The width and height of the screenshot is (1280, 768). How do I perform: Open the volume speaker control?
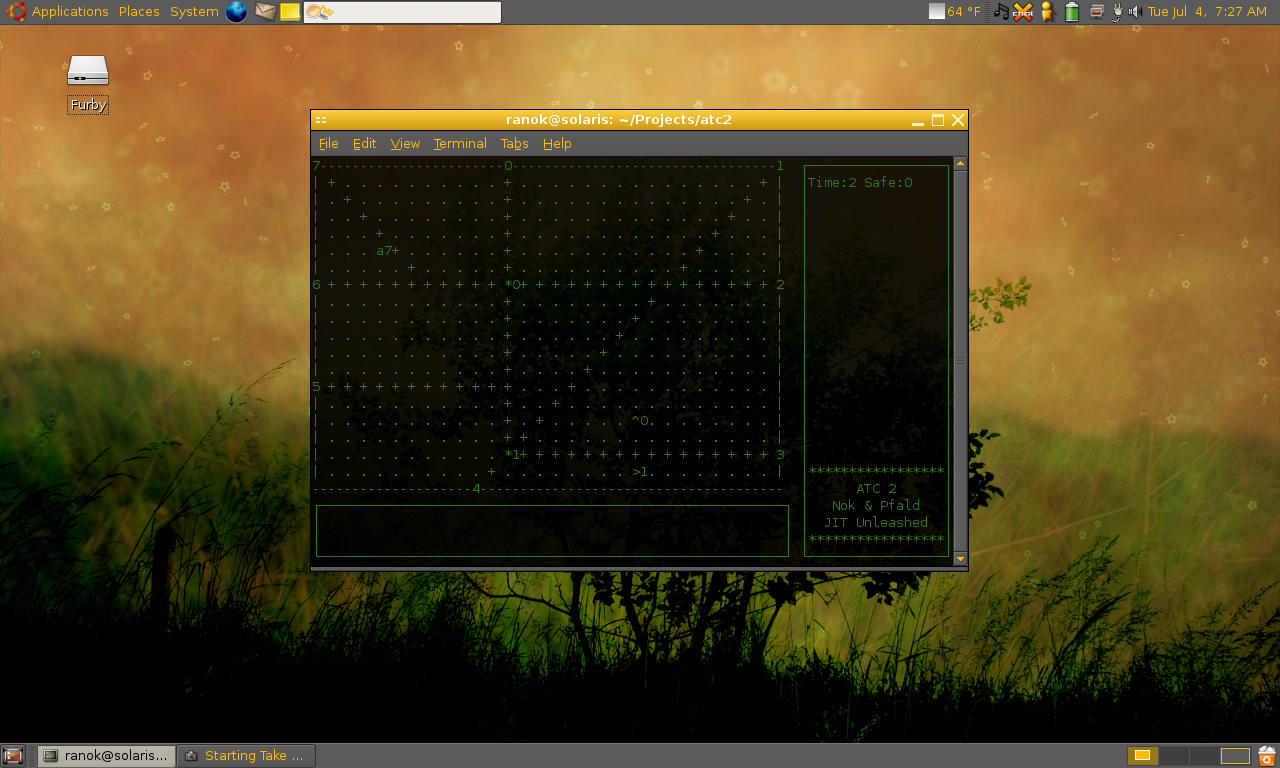[x=1135, y=12]
